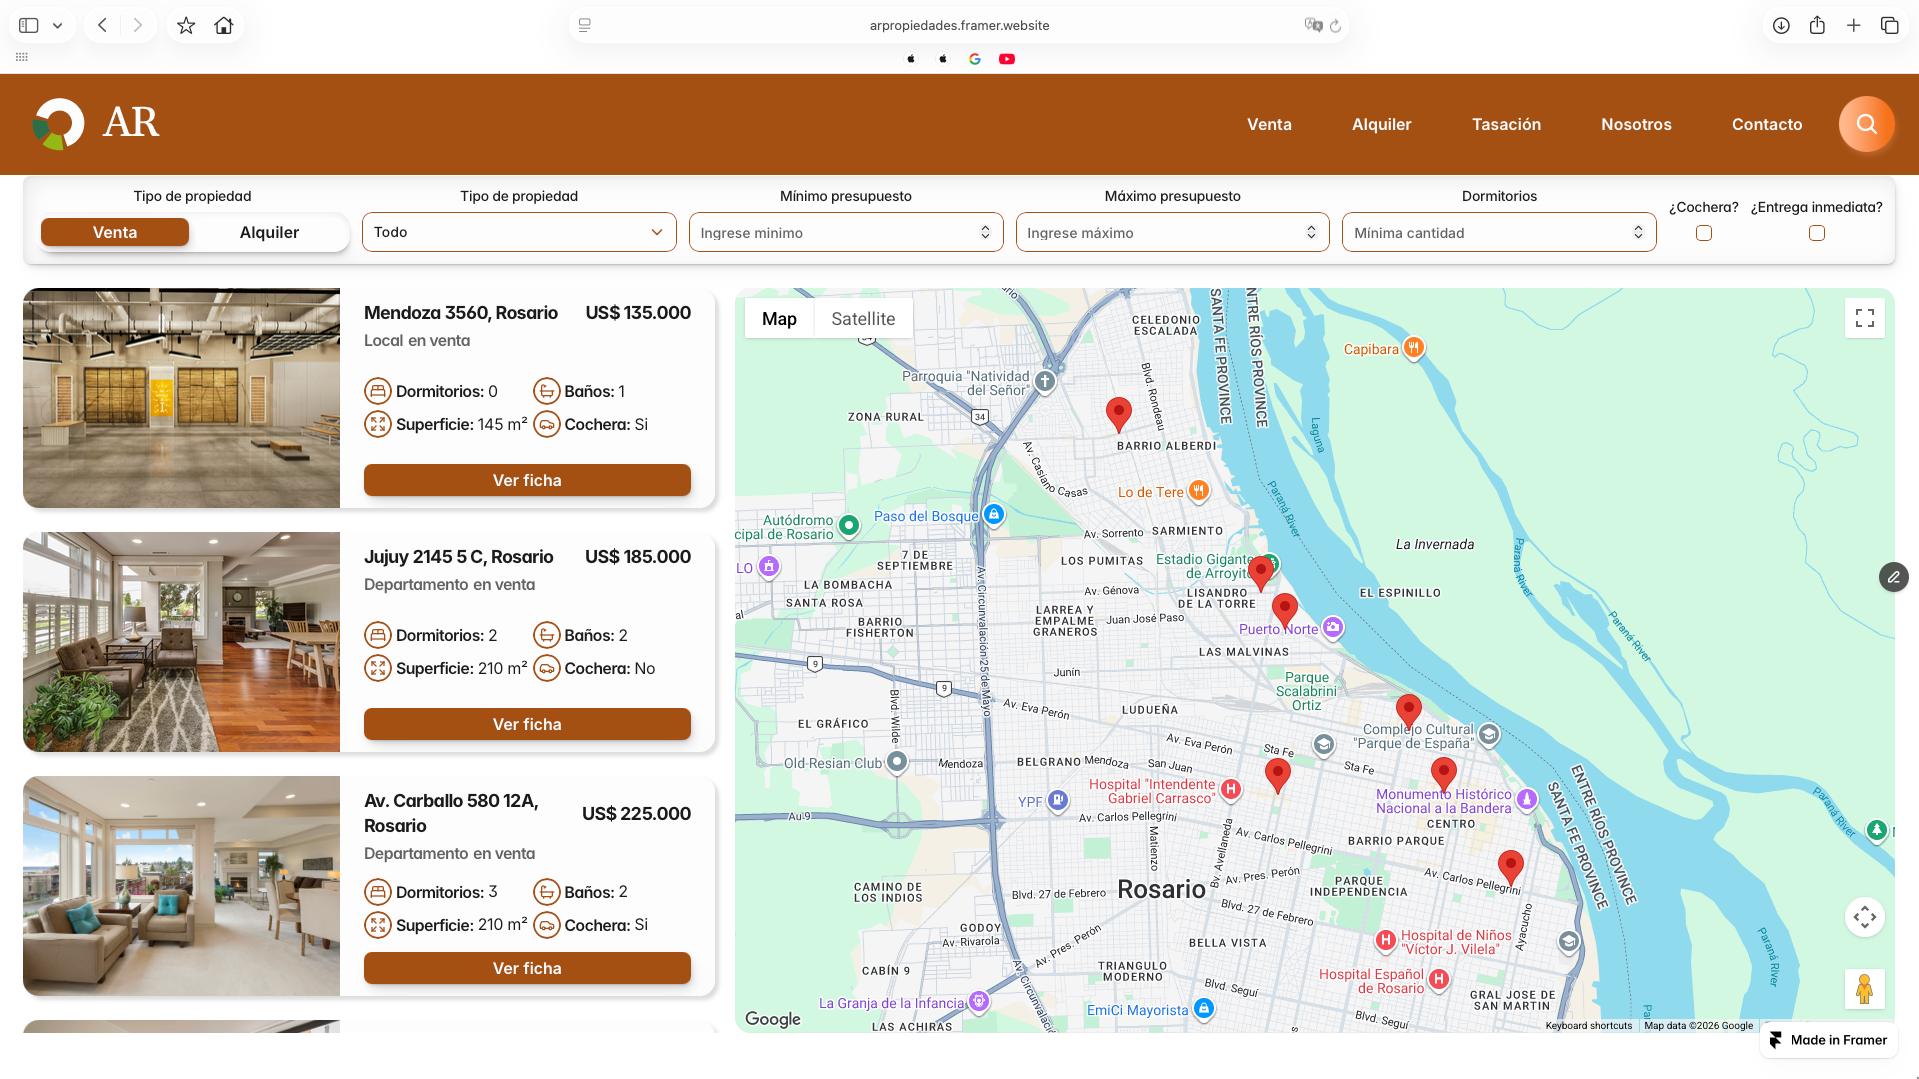Click the Old Resian Club map marker
The height and width of the screenshot is (1079, 1919).
pyautogui.click(x=897, y=762)
